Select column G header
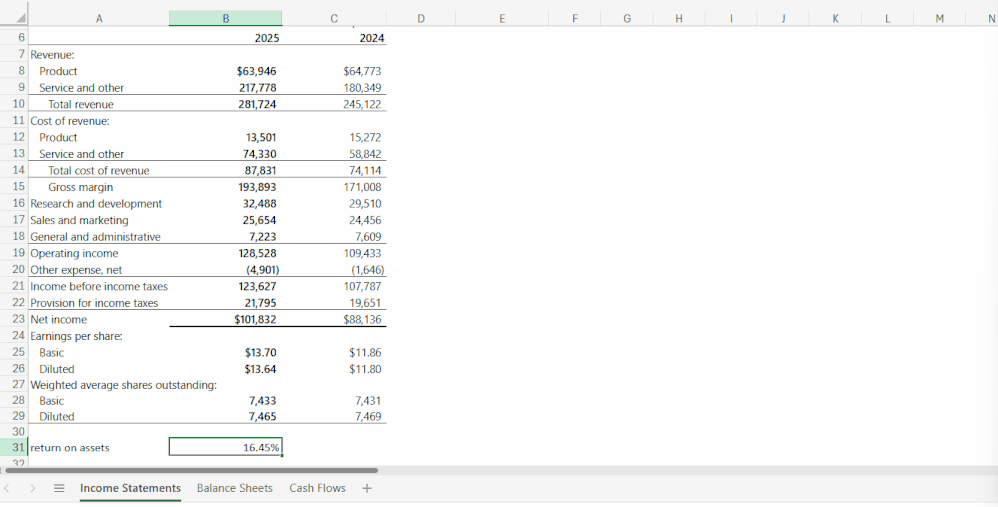The width and height of the screenshot is (998, 507). 627,18
